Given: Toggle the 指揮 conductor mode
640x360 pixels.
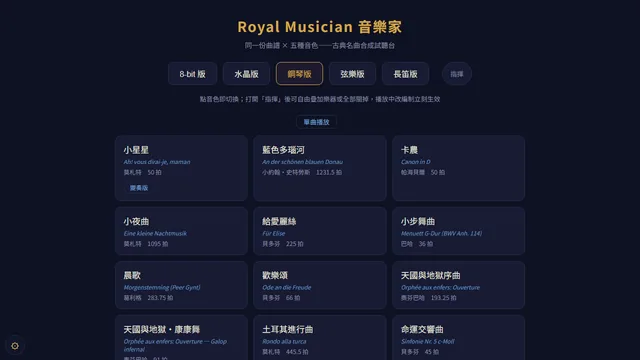Looking at the screenshot, I should [x=457, y=74].
